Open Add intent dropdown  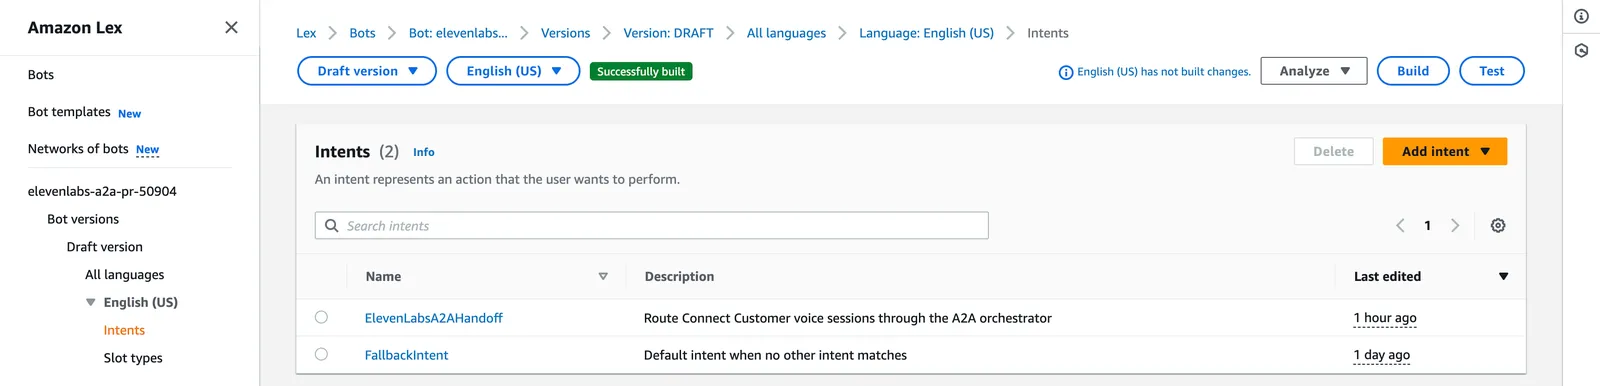[x=1445, y=151]
